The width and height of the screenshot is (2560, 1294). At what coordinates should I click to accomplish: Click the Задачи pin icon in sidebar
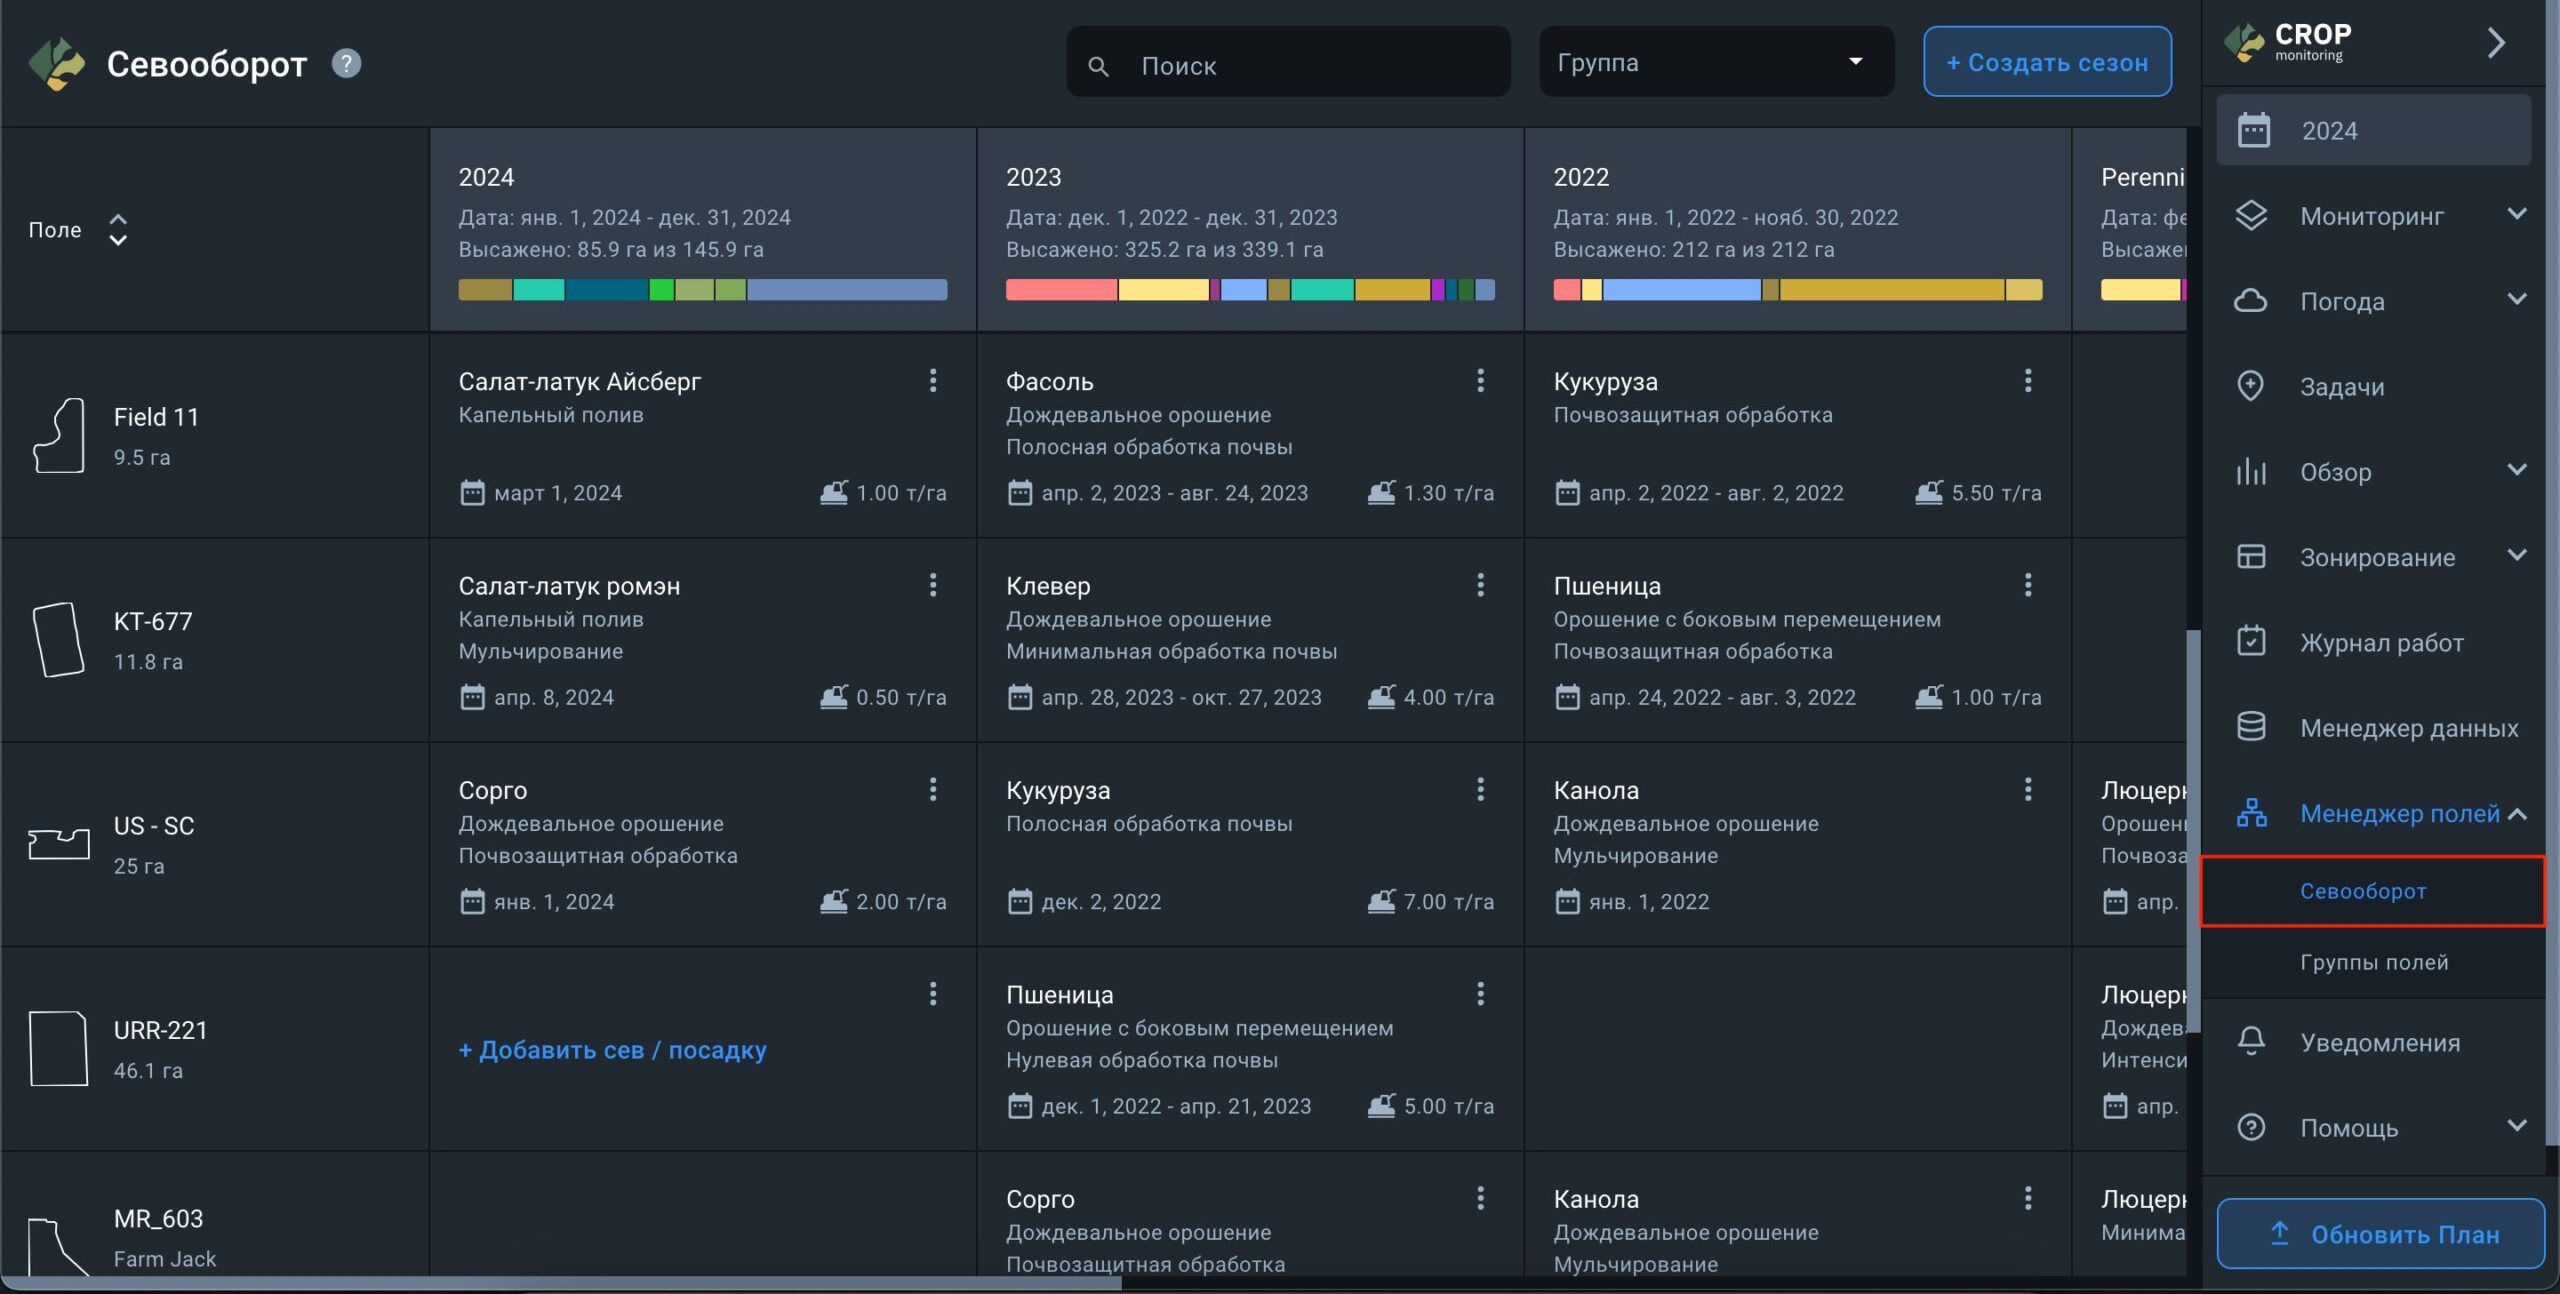point(2250,386)
